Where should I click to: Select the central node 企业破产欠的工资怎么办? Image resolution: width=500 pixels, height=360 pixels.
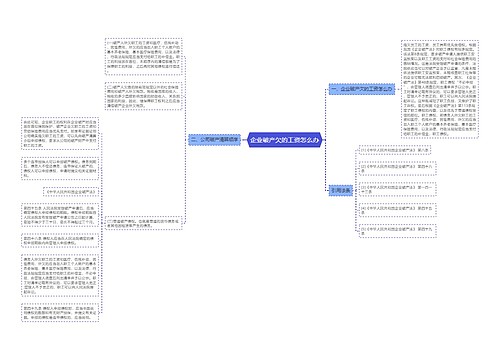(285, 140)
